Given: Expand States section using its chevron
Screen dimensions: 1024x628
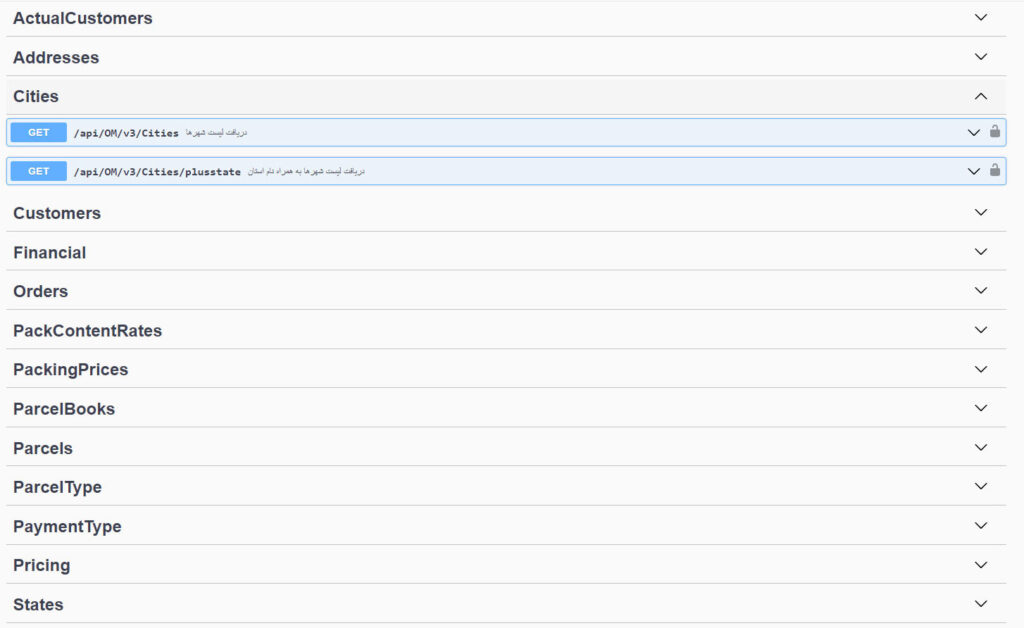Looking at the screenshot, I should tap(980, 604).
